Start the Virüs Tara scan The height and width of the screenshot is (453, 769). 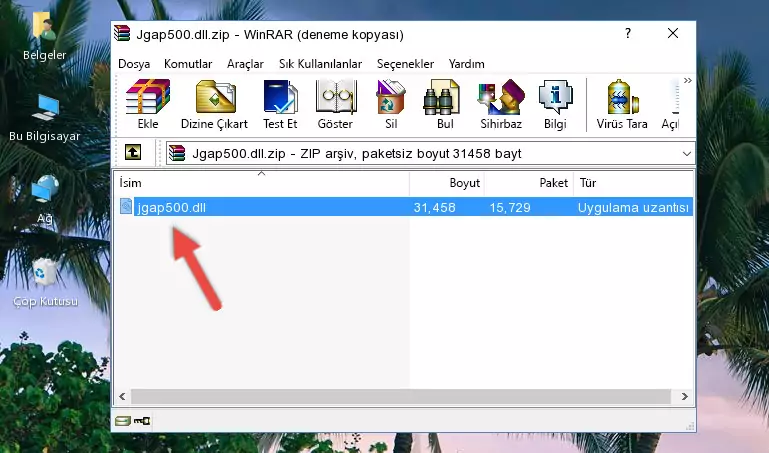622,104
